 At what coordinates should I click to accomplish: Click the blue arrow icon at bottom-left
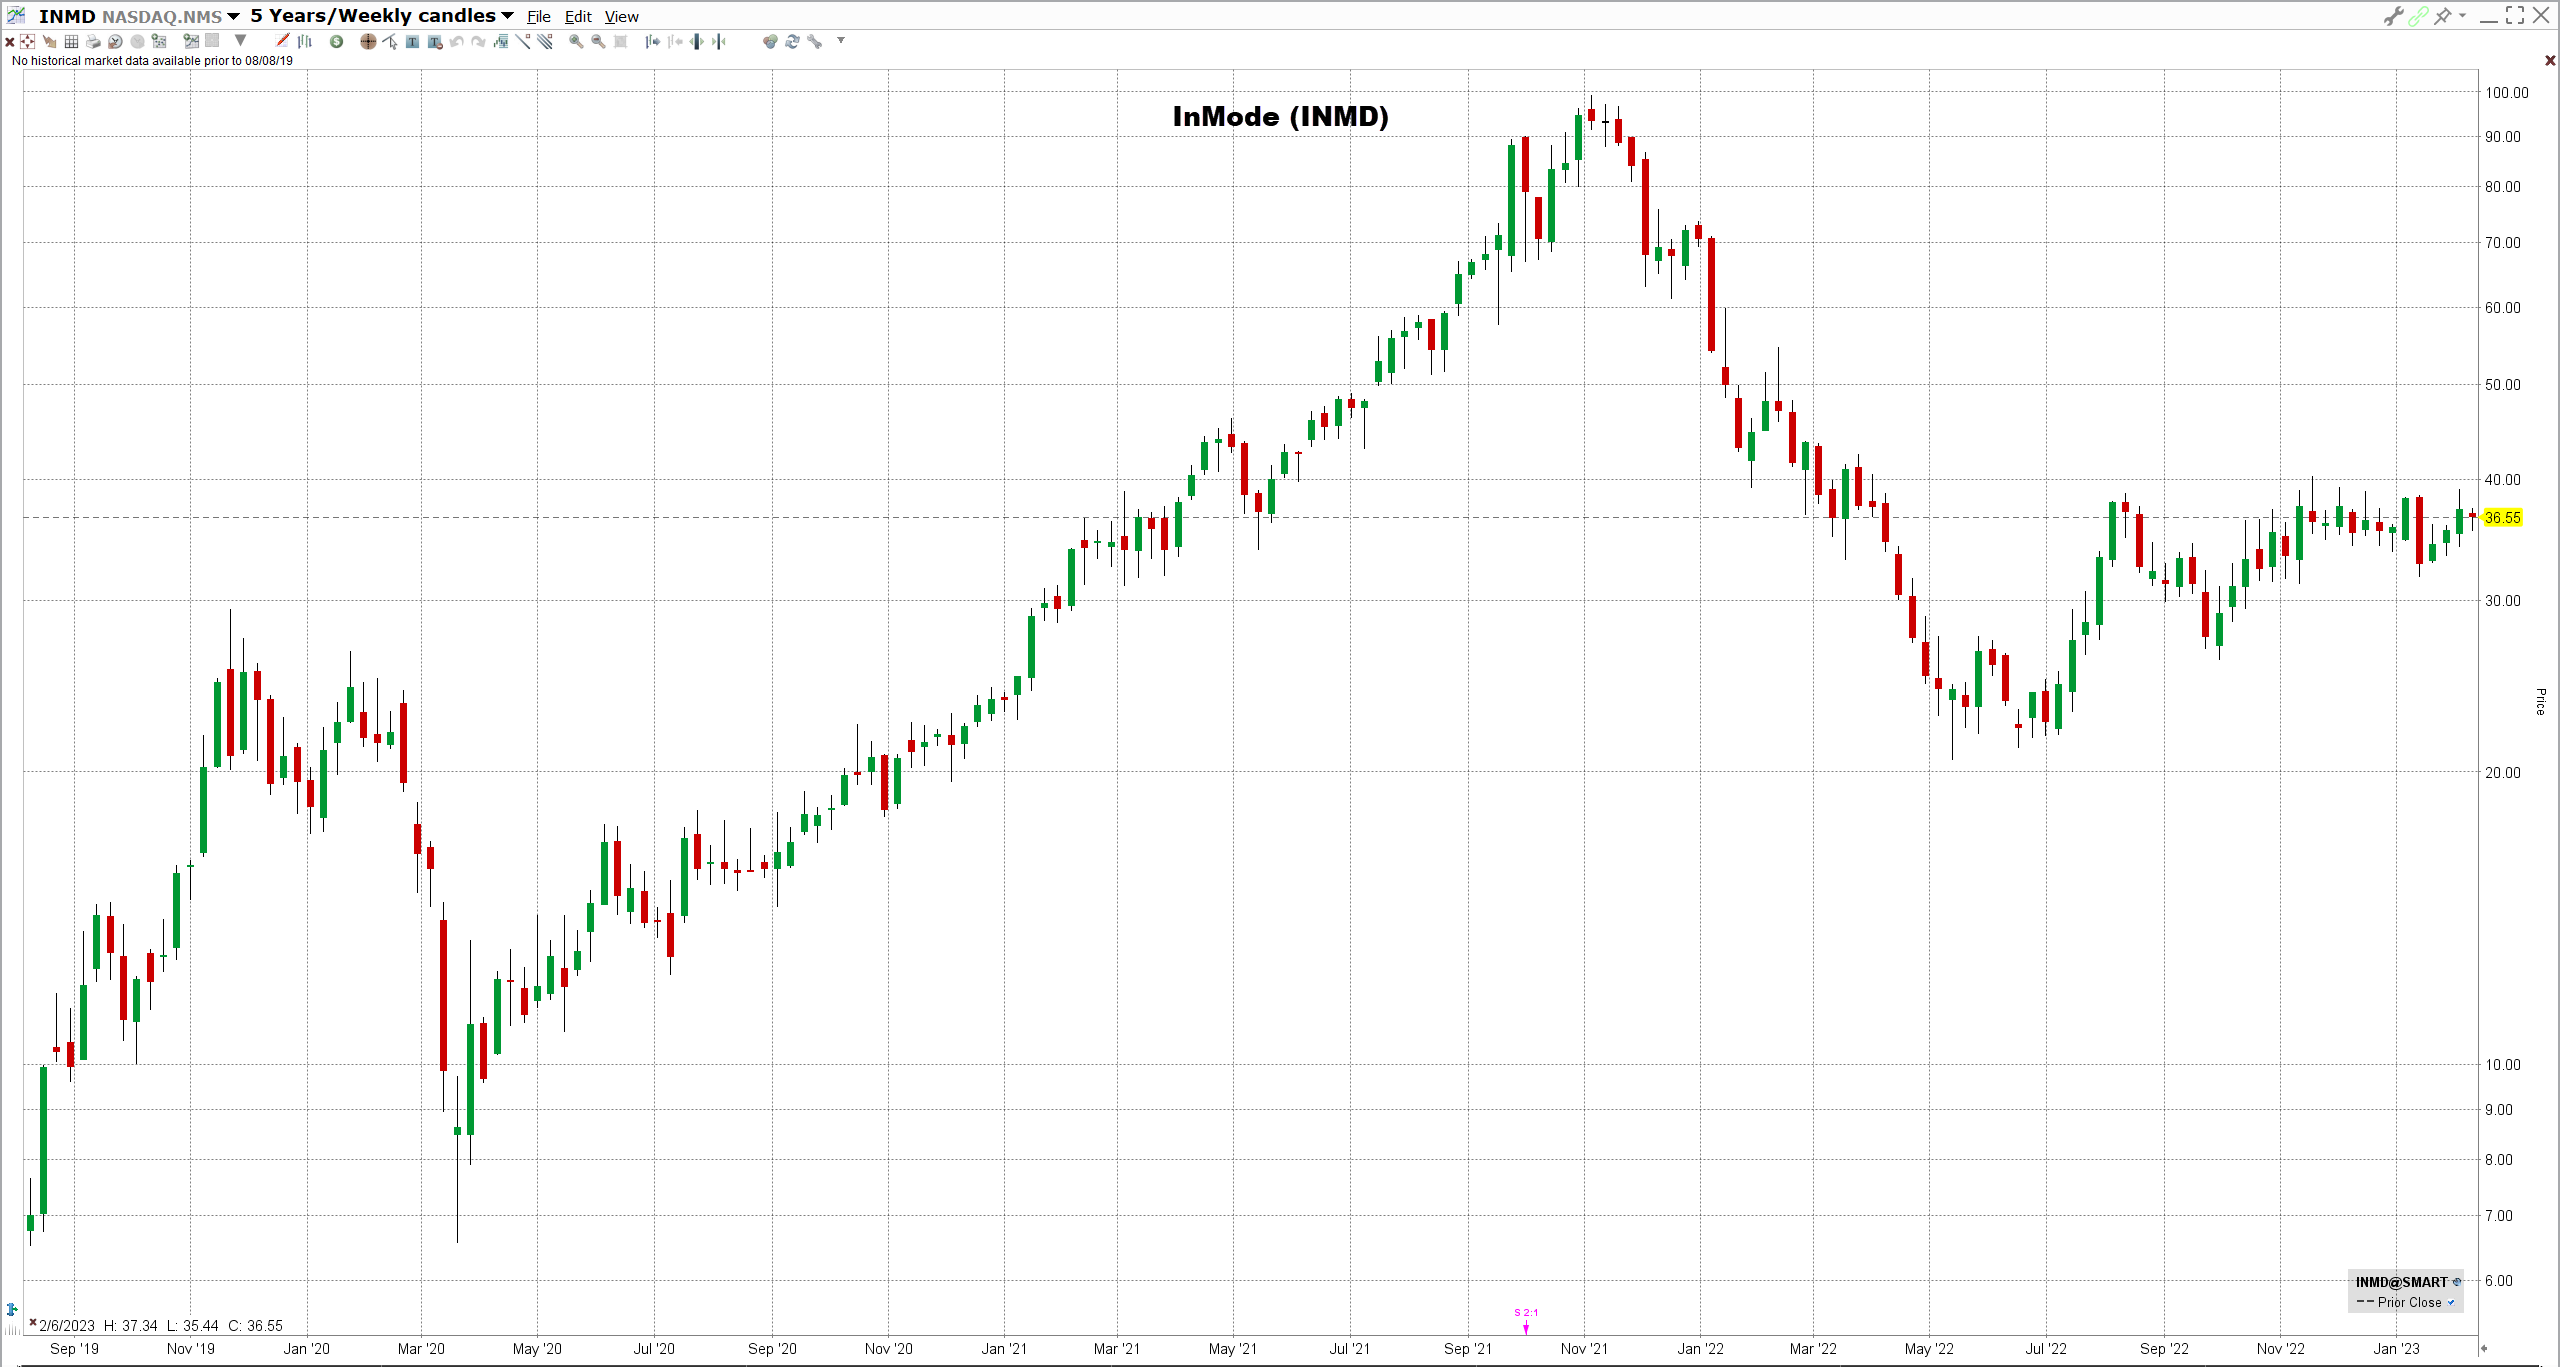pos(12,1309)
